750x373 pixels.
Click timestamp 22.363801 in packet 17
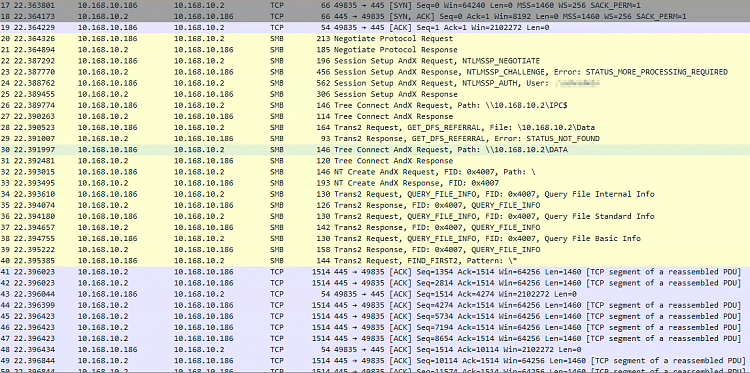click(x=34, y=5)
